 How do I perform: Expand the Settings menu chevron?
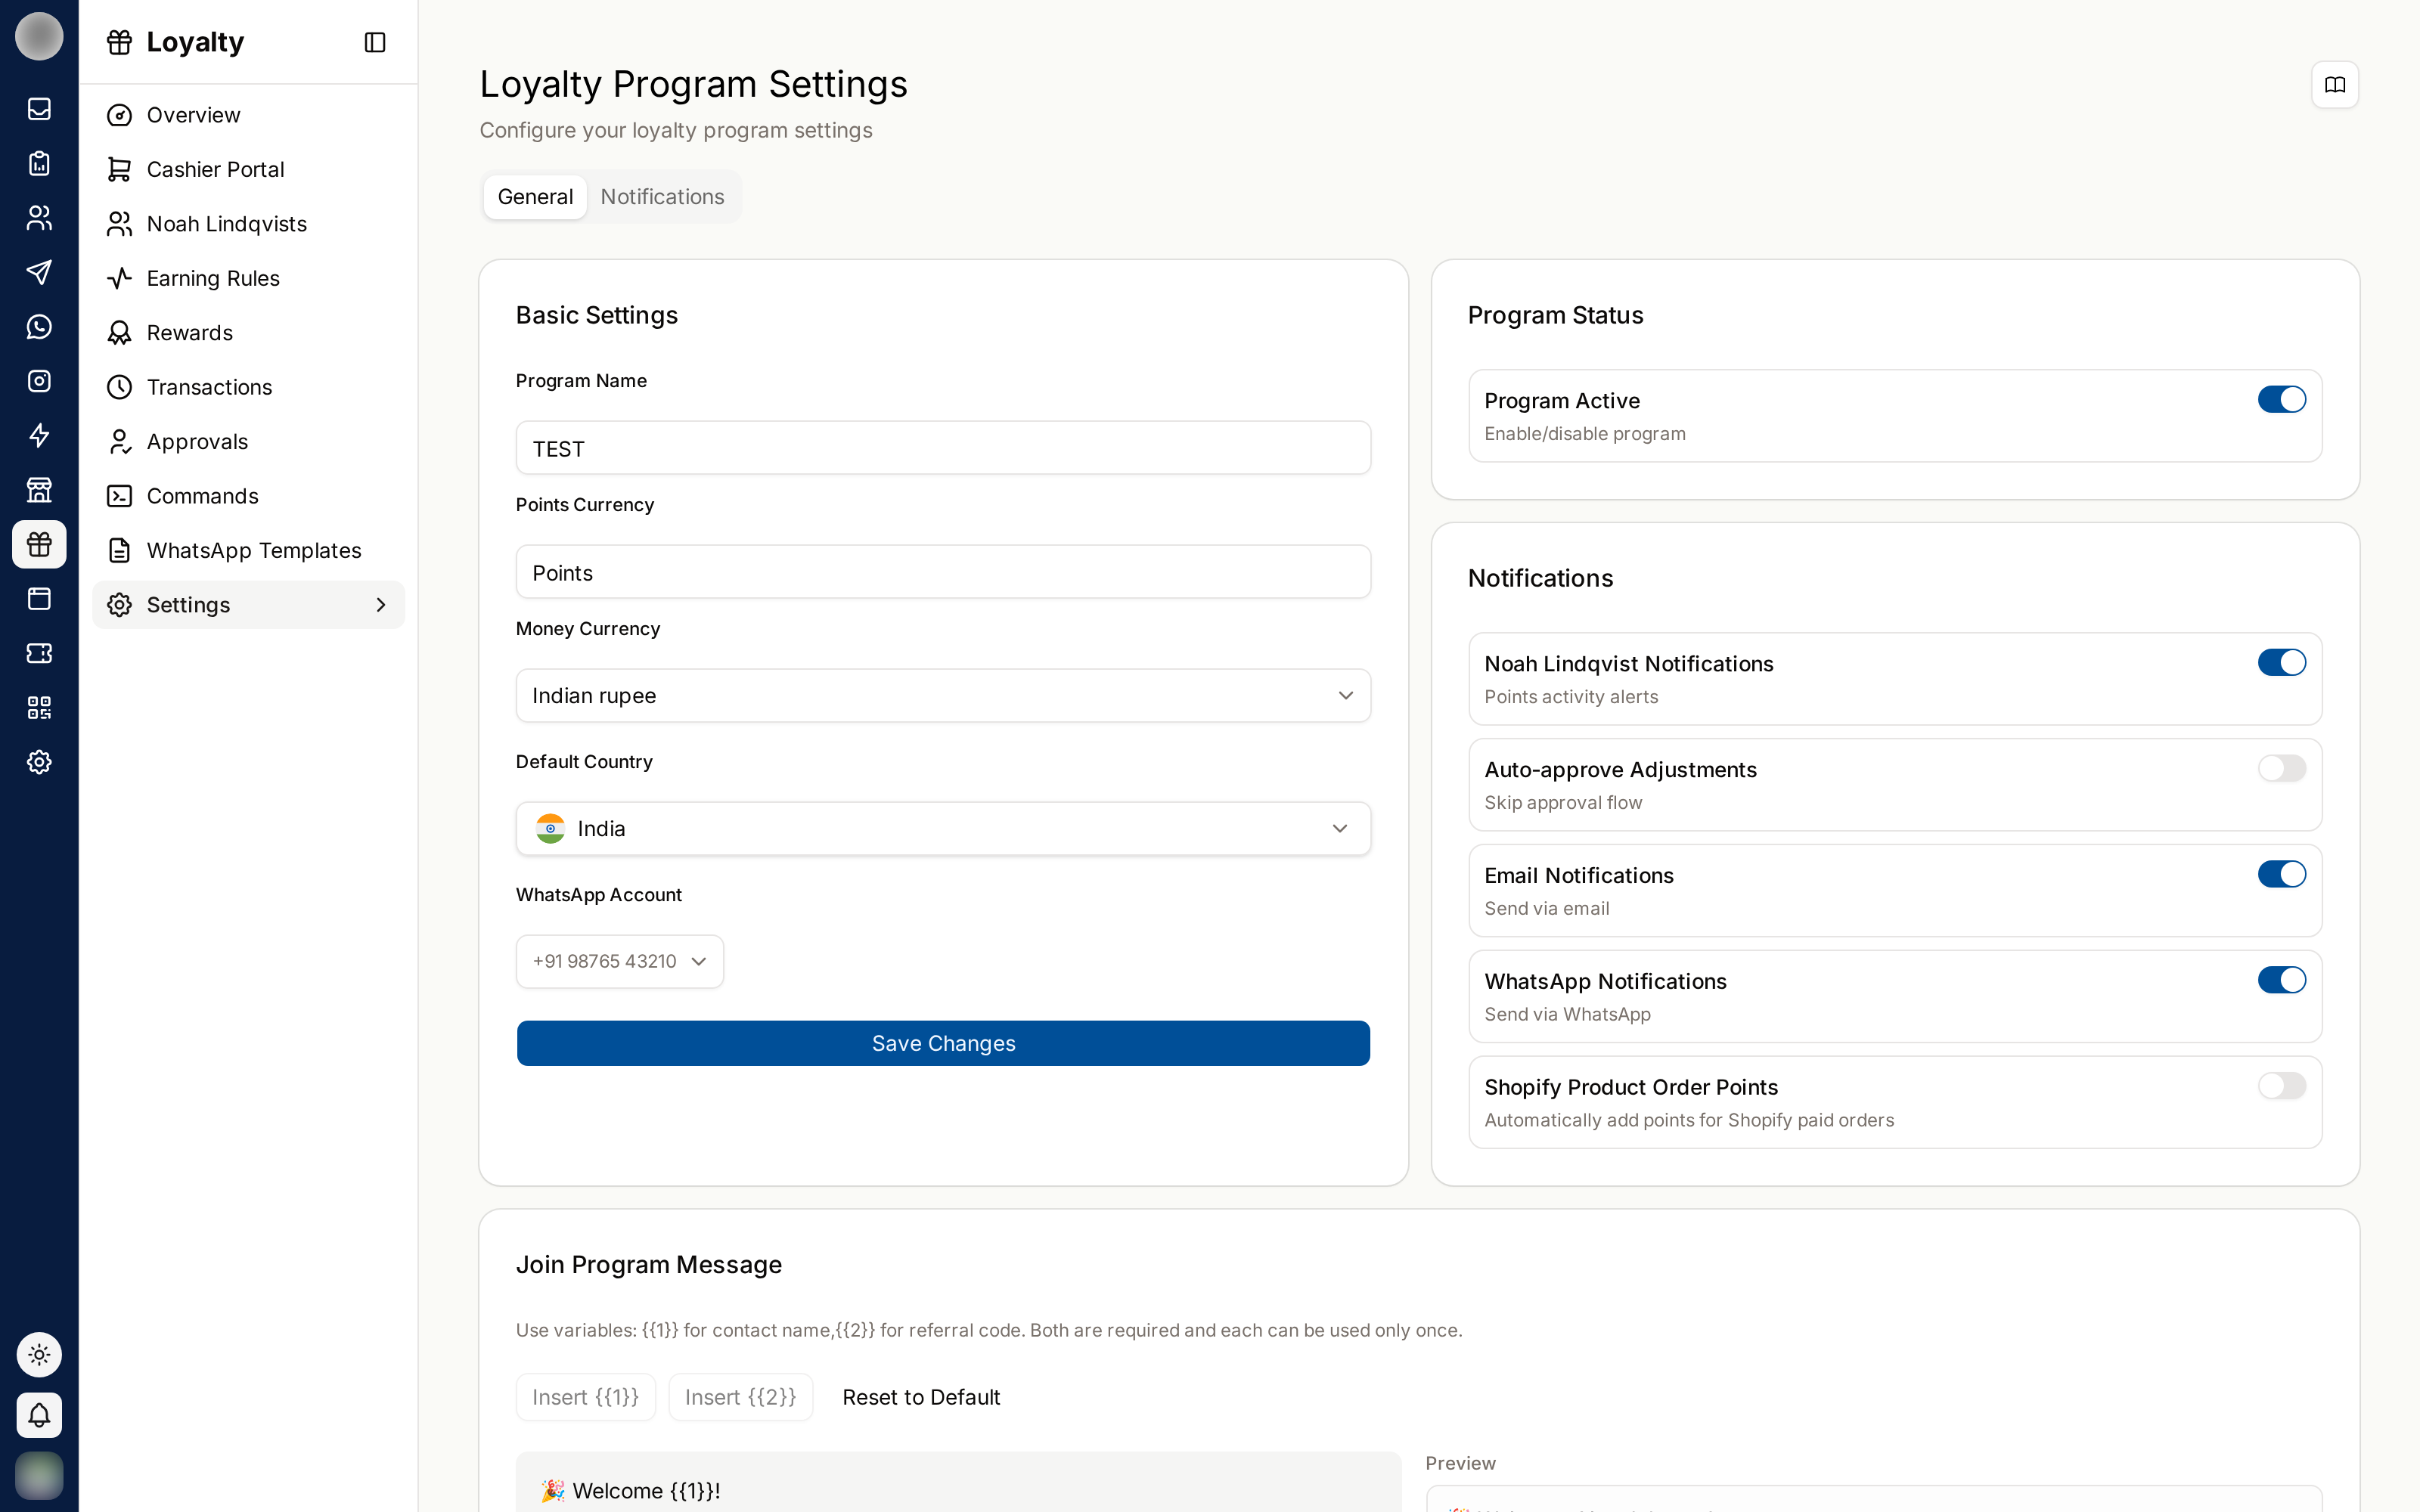380,605
